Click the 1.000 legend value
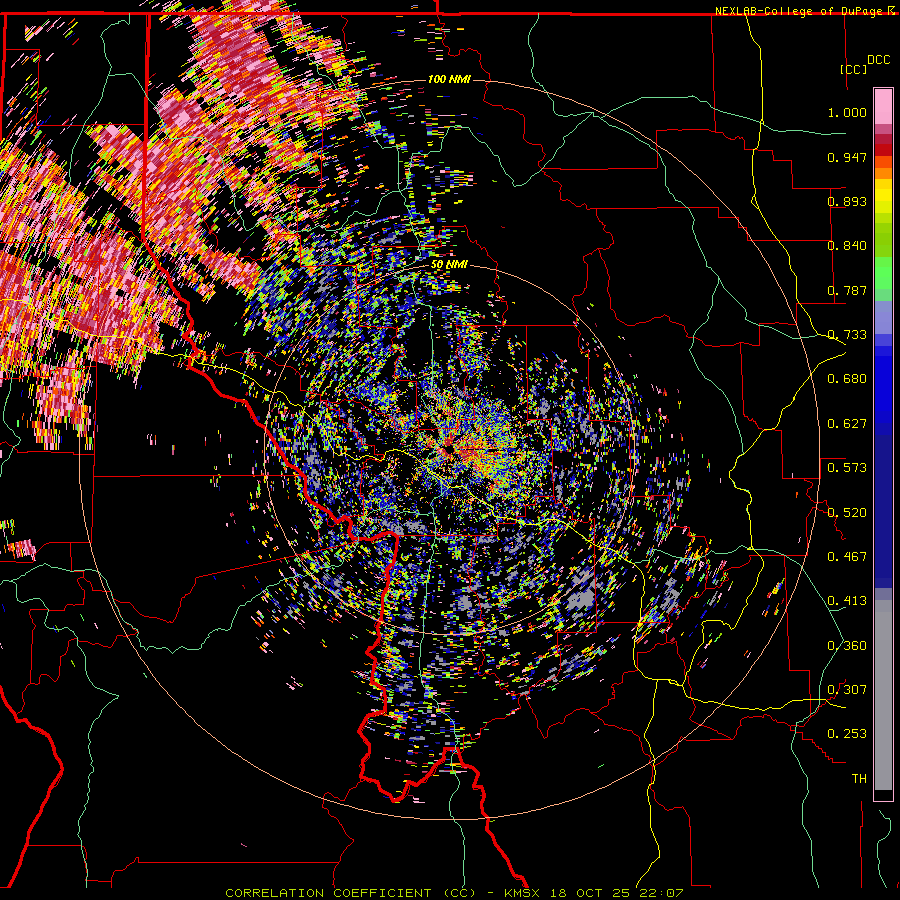900x900 pixels. (x=847, y=112)
